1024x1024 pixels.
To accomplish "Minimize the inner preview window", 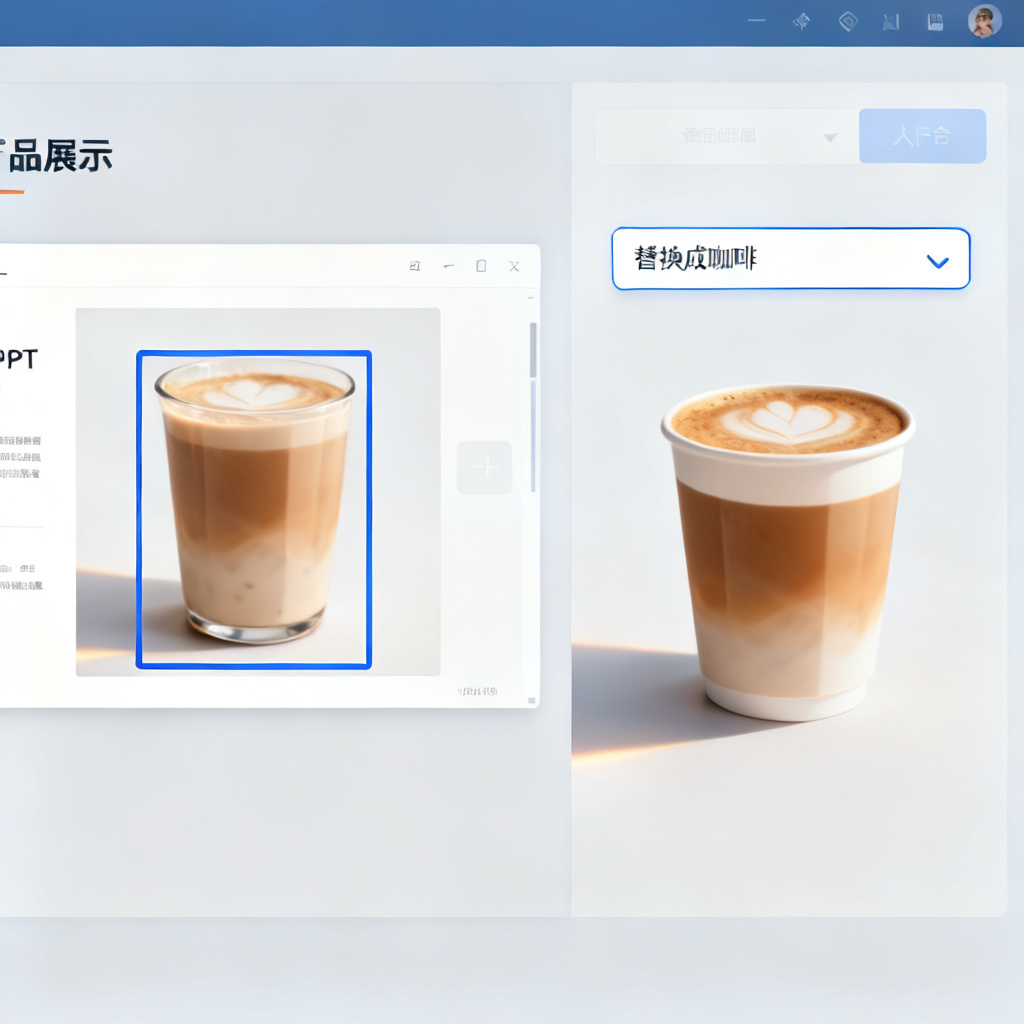I will point(449,266).
